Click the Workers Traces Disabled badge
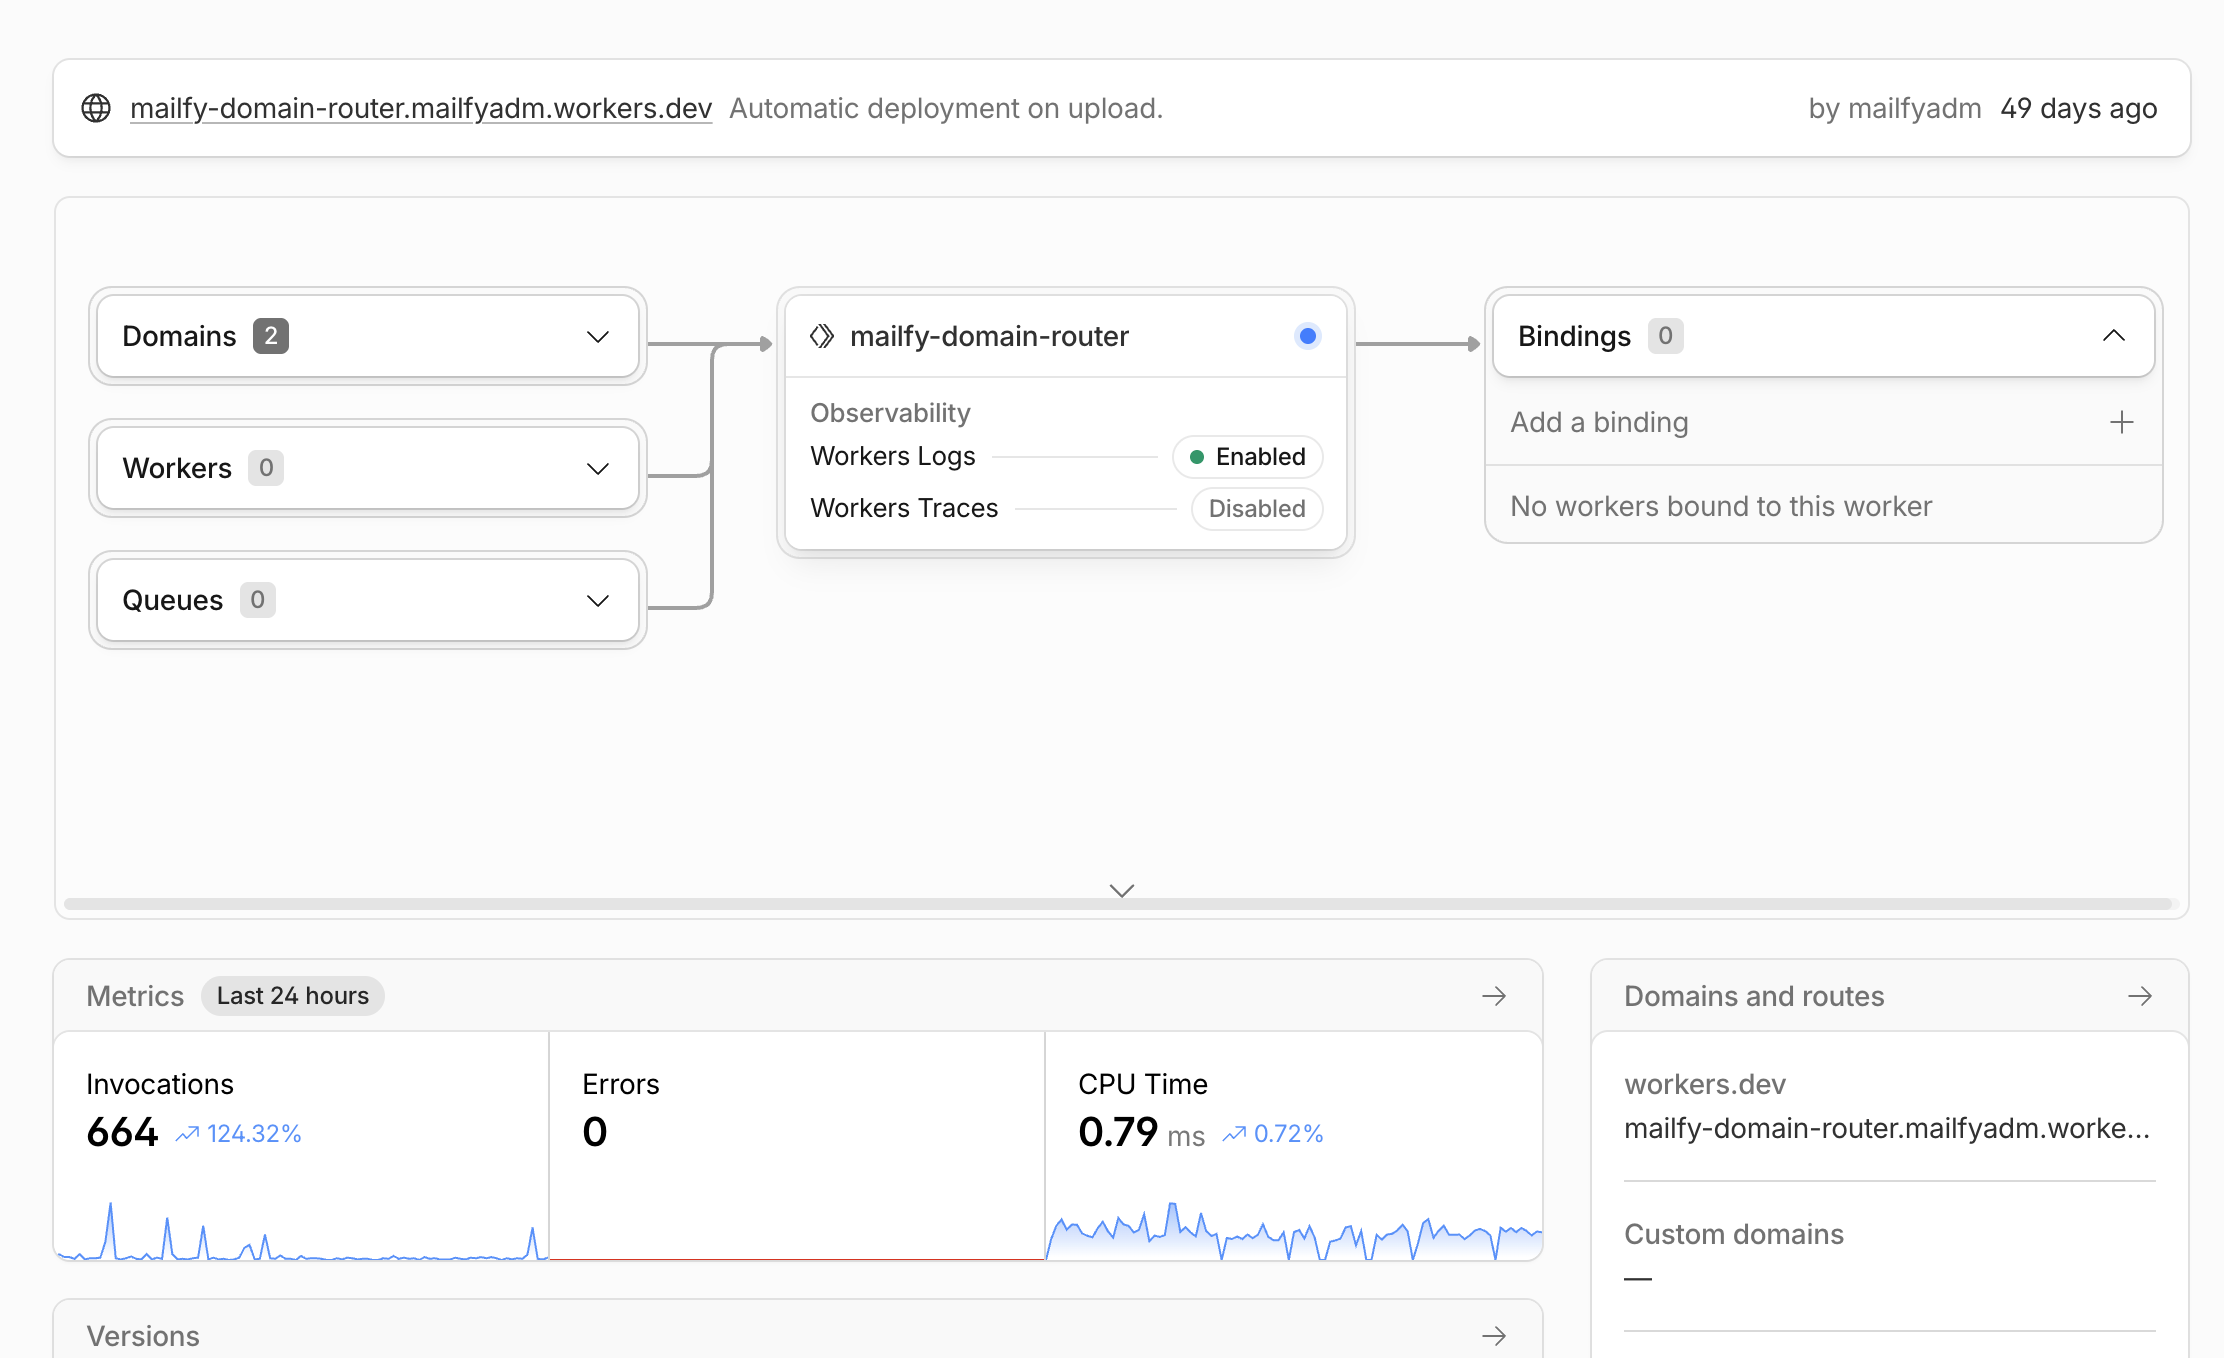2224x1358 pixels. [x=1257, y=509]
